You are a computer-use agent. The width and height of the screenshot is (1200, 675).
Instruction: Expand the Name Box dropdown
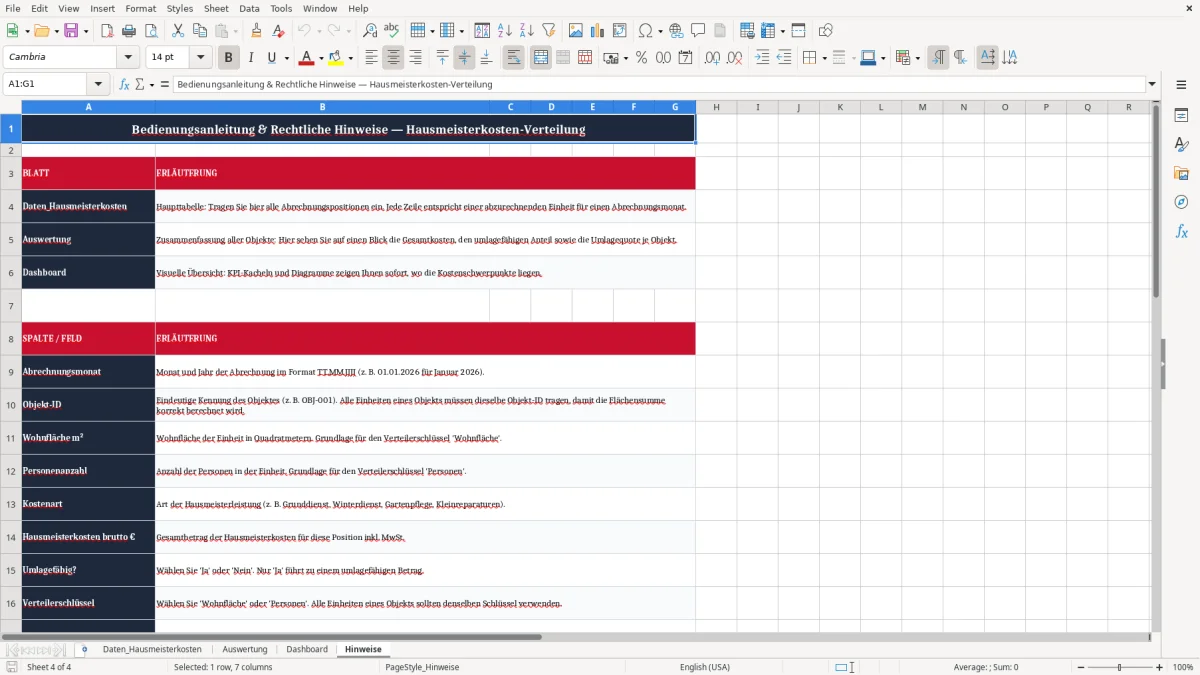[x=98, y=85]
